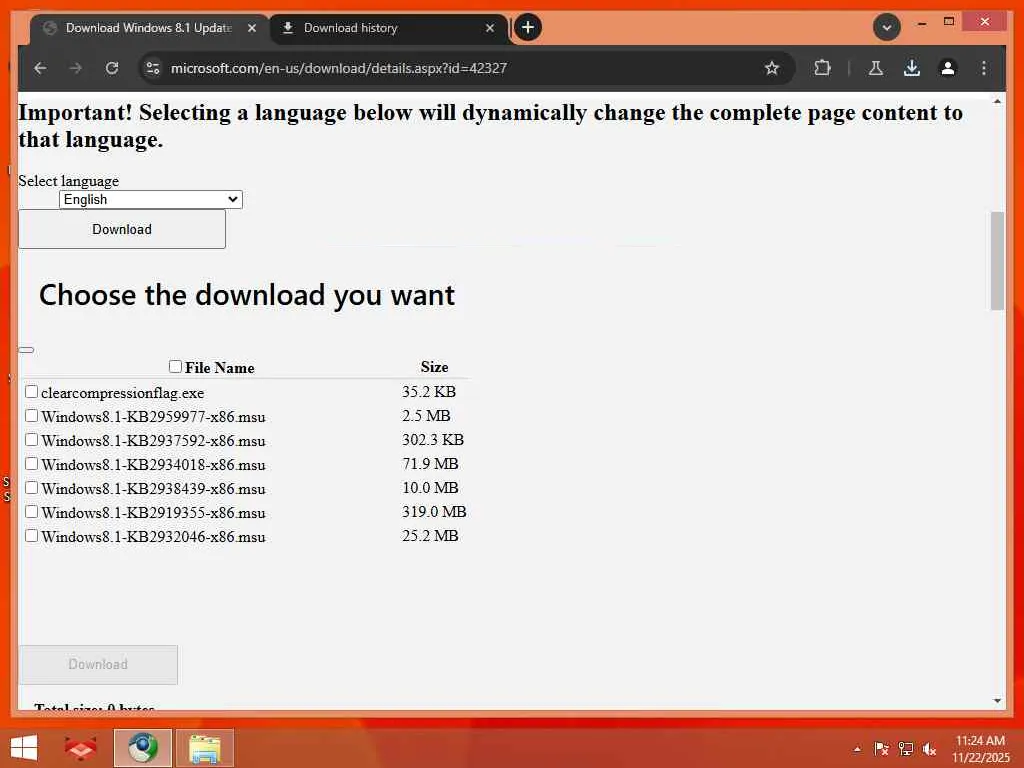1024x768 pixels.
Task: Click the Download button below language
Action: [122, 229]
